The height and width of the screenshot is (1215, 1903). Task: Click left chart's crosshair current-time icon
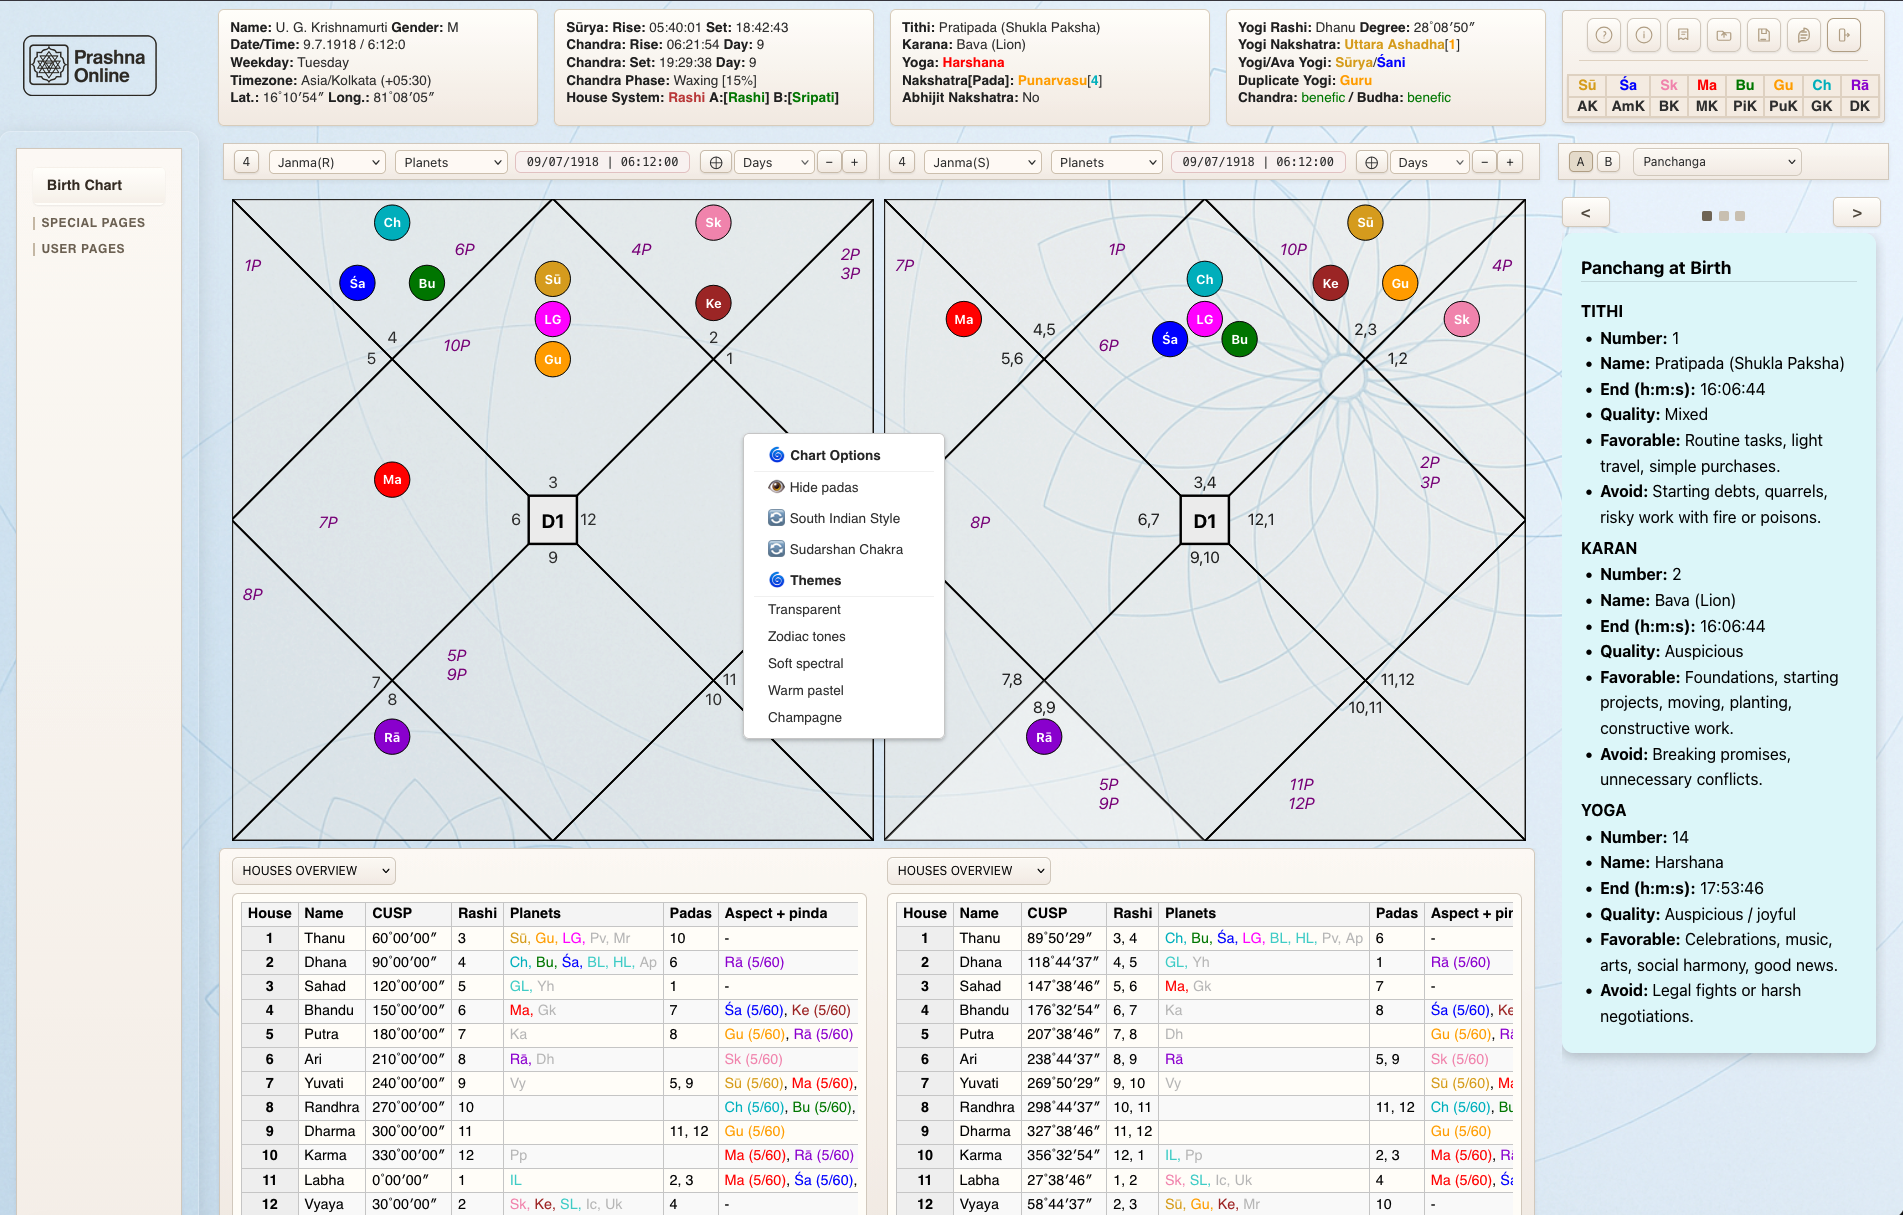tap(716, 162)
